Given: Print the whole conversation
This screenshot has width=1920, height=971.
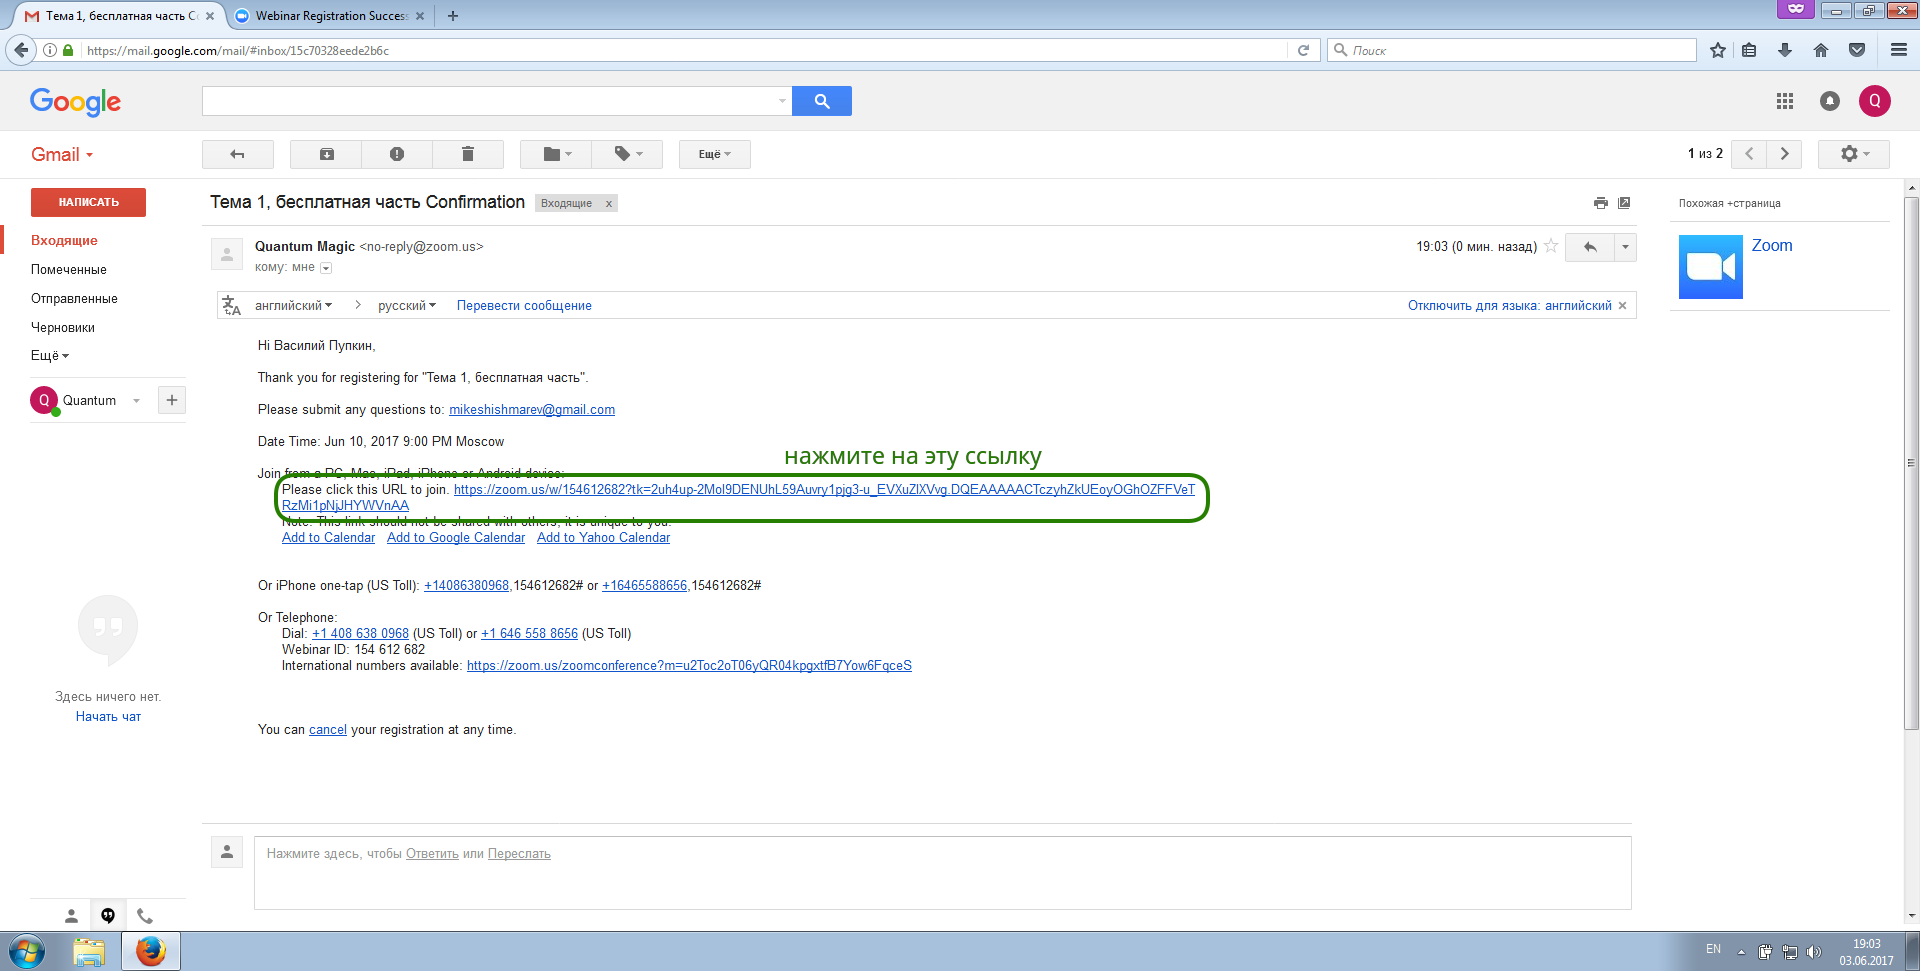Looking at the screenshot, I should [1601, 203].
